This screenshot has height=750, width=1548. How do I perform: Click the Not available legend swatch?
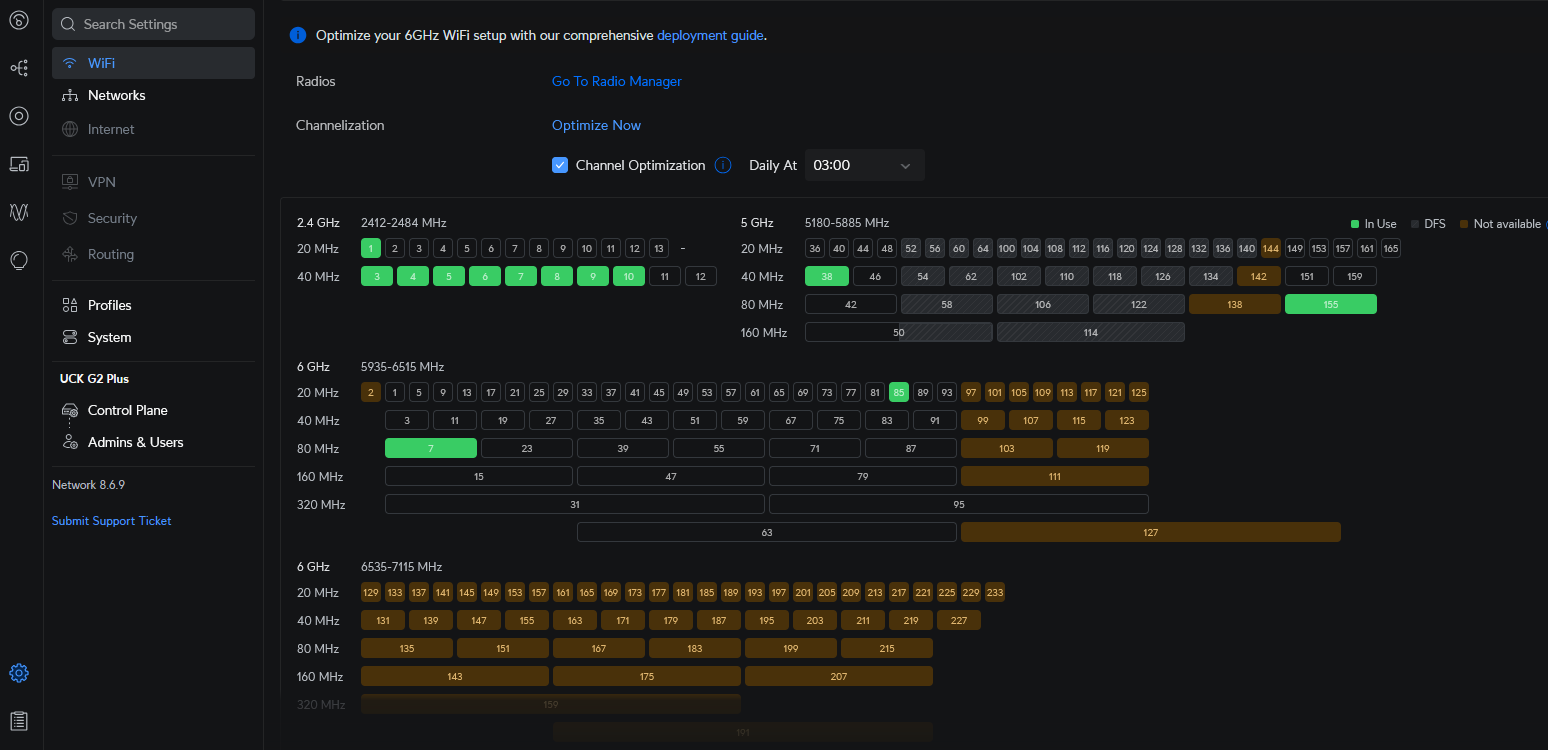pos(1464,224)
